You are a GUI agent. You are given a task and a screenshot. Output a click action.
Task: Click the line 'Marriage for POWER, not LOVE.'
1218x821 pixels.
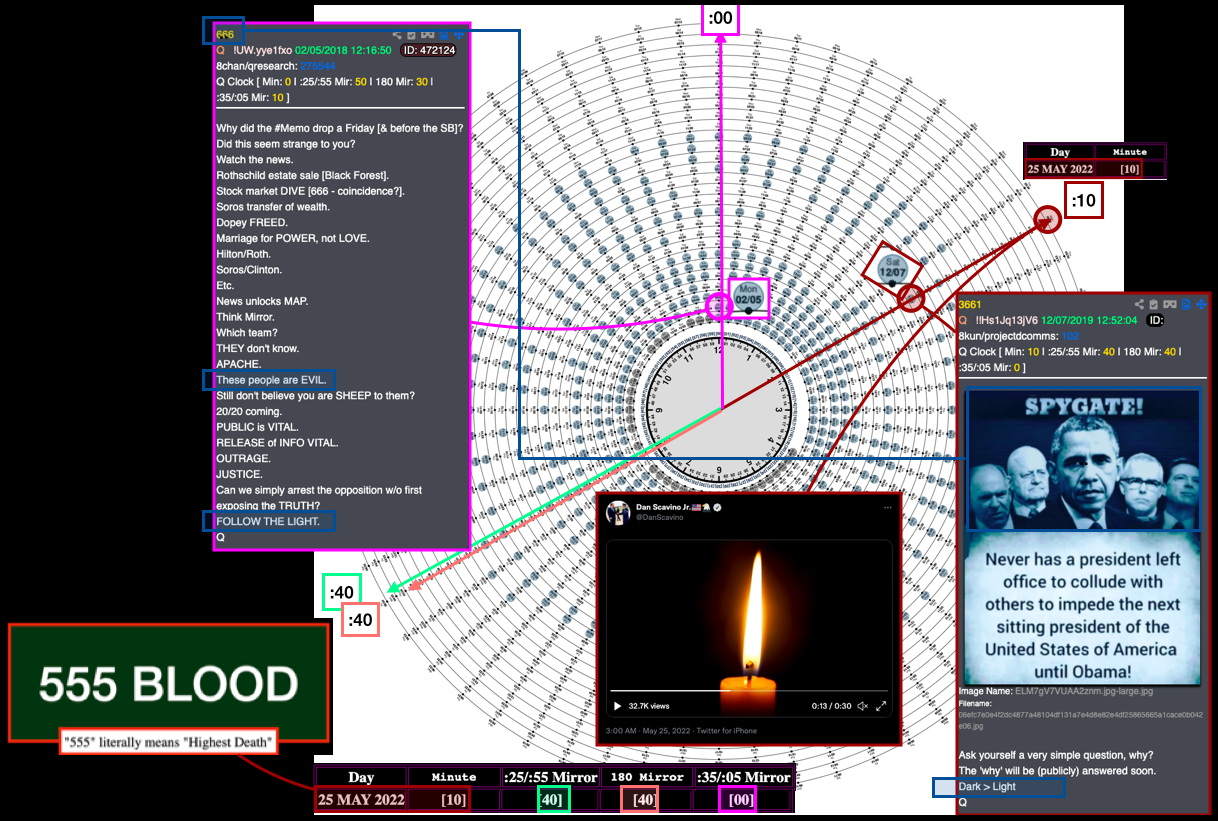point(293,238)
